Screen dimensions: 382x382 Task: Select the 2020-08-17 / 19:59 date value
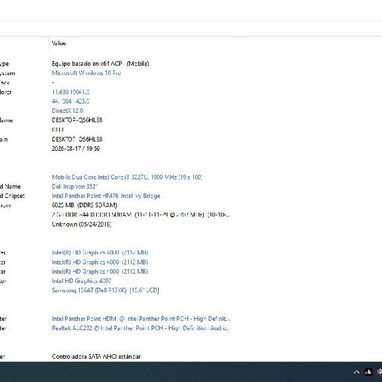(x=76, y=149)
